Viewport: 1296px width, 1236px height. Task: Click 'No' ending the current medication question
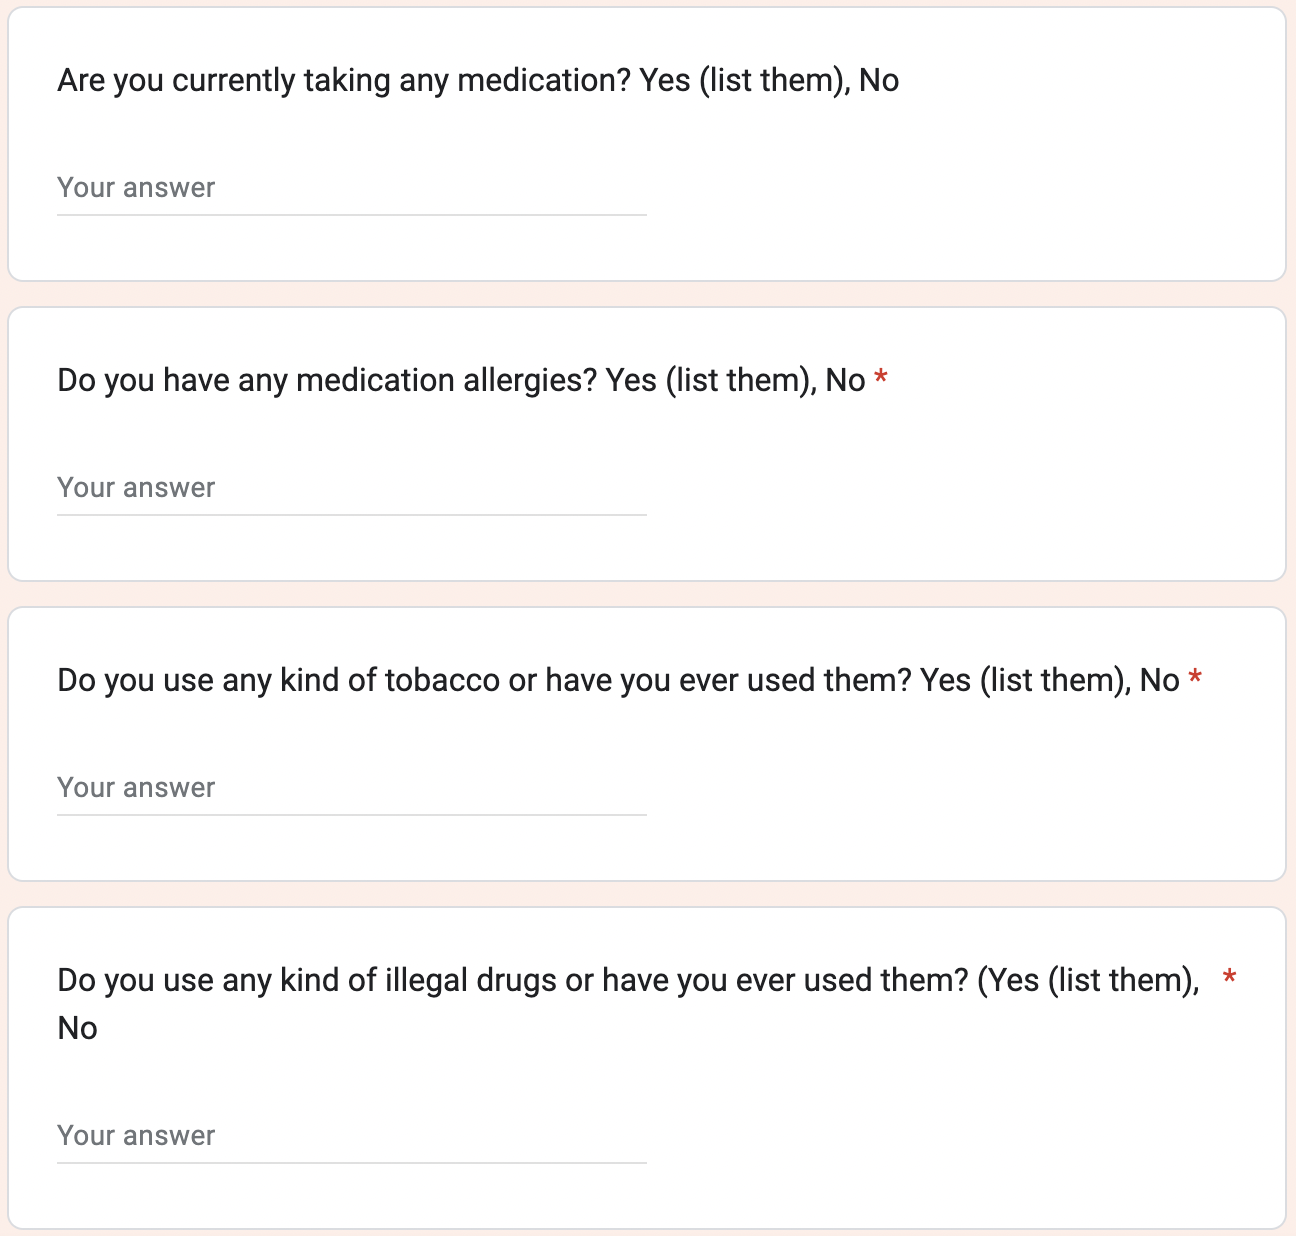tap(879, 80)
